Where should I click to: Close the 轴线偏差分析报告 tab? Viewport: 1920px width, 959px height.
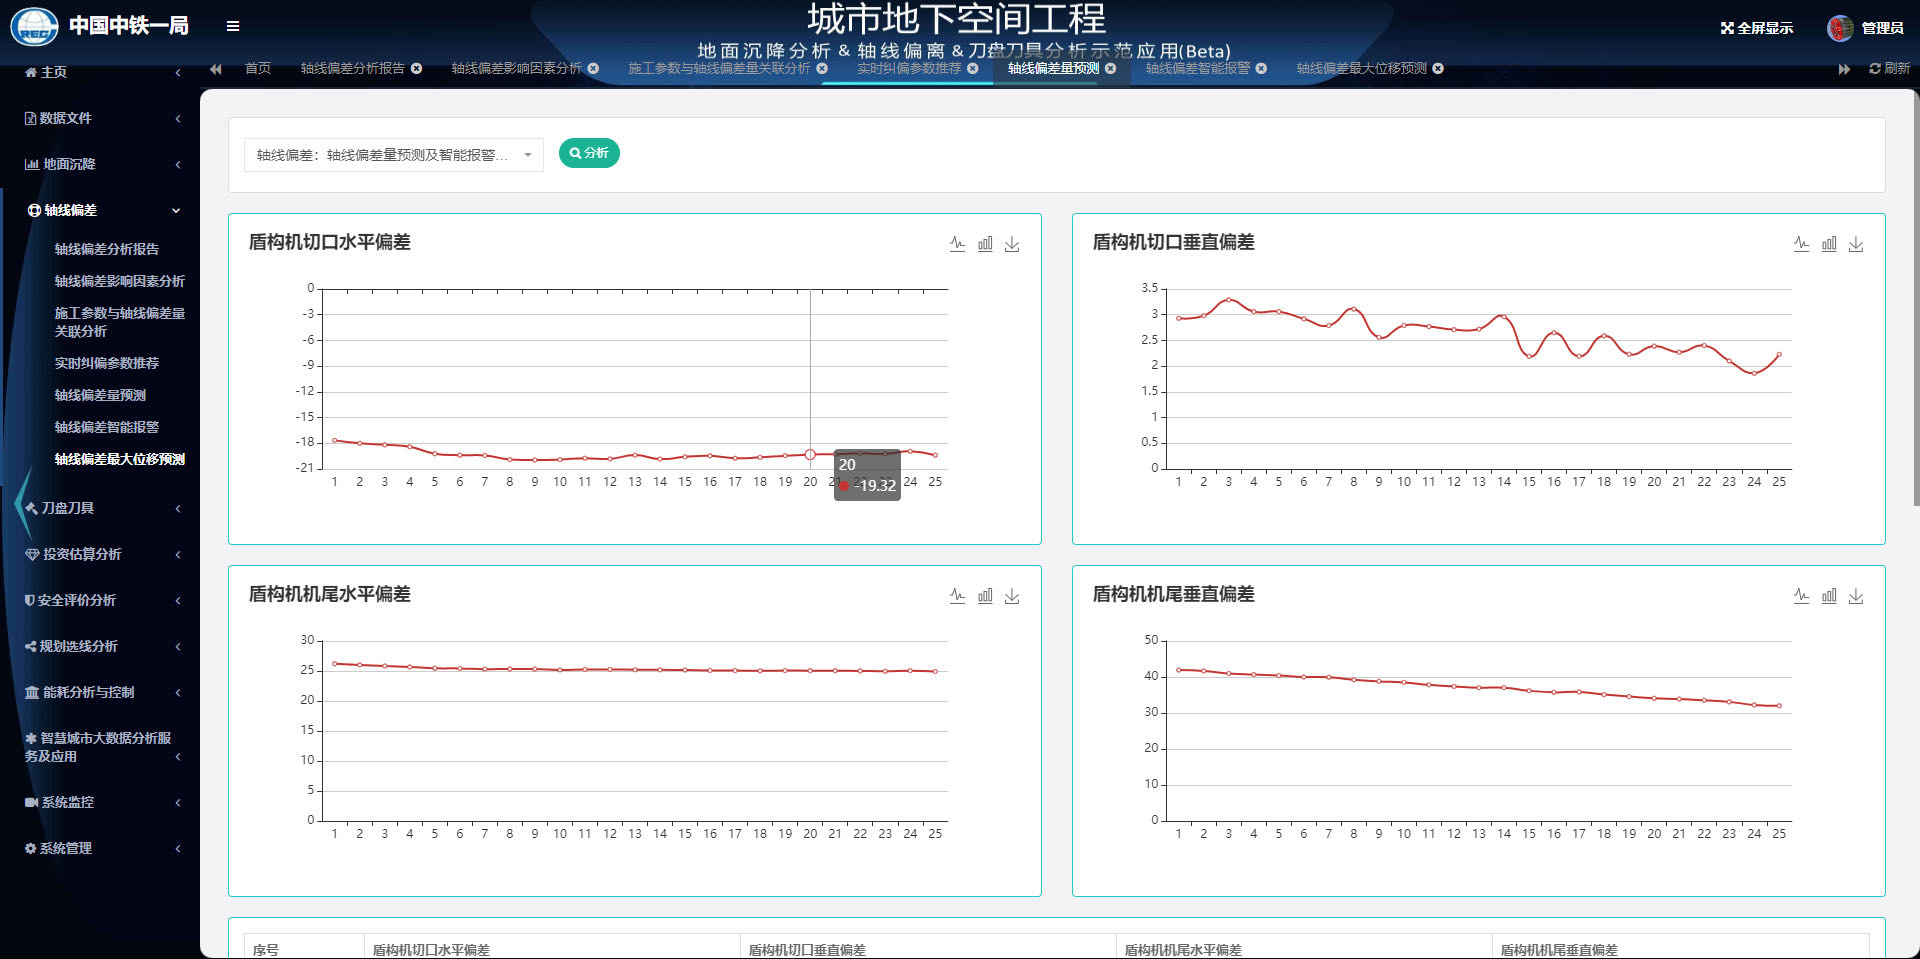click(416, 69)
